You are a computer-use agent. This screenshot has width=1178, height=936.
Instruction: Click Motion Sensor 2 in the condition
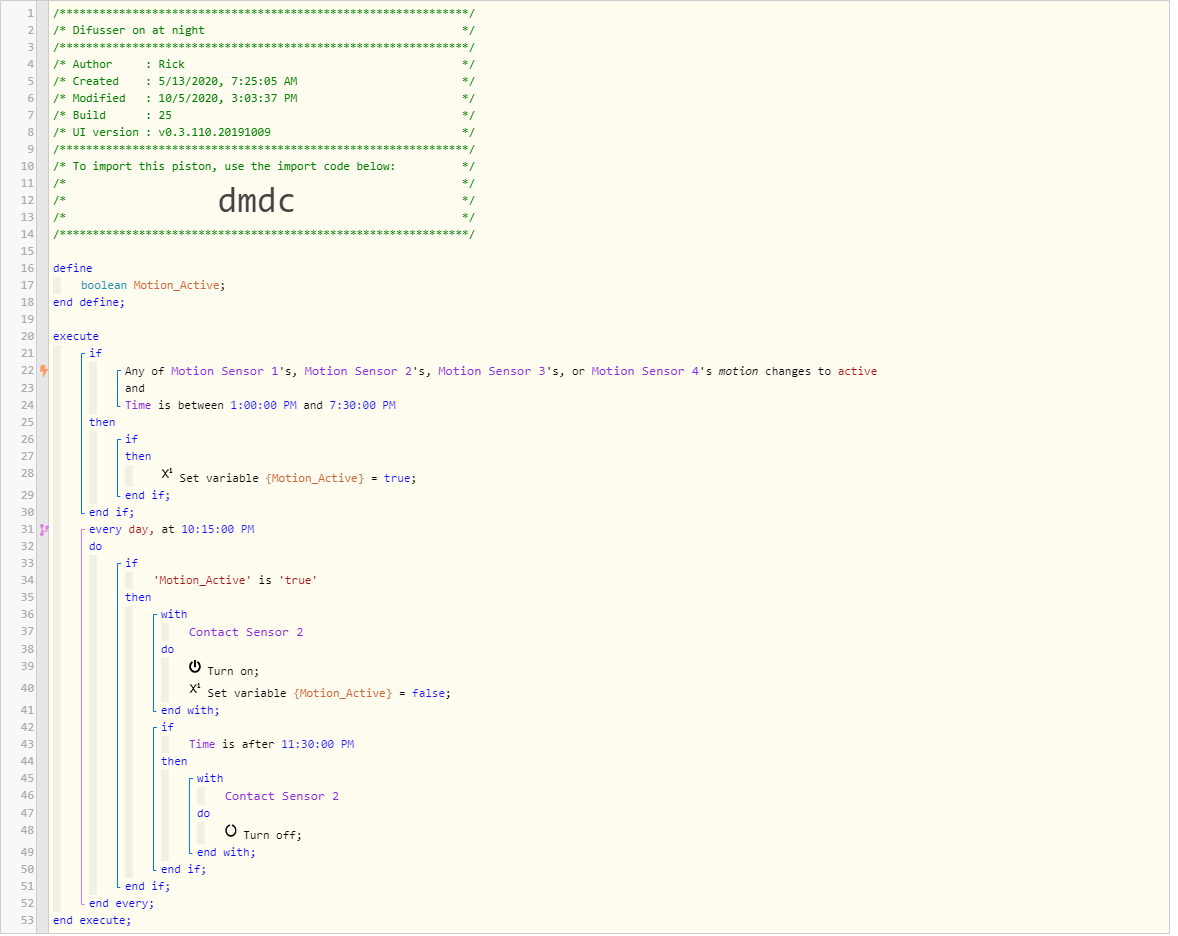358,371
